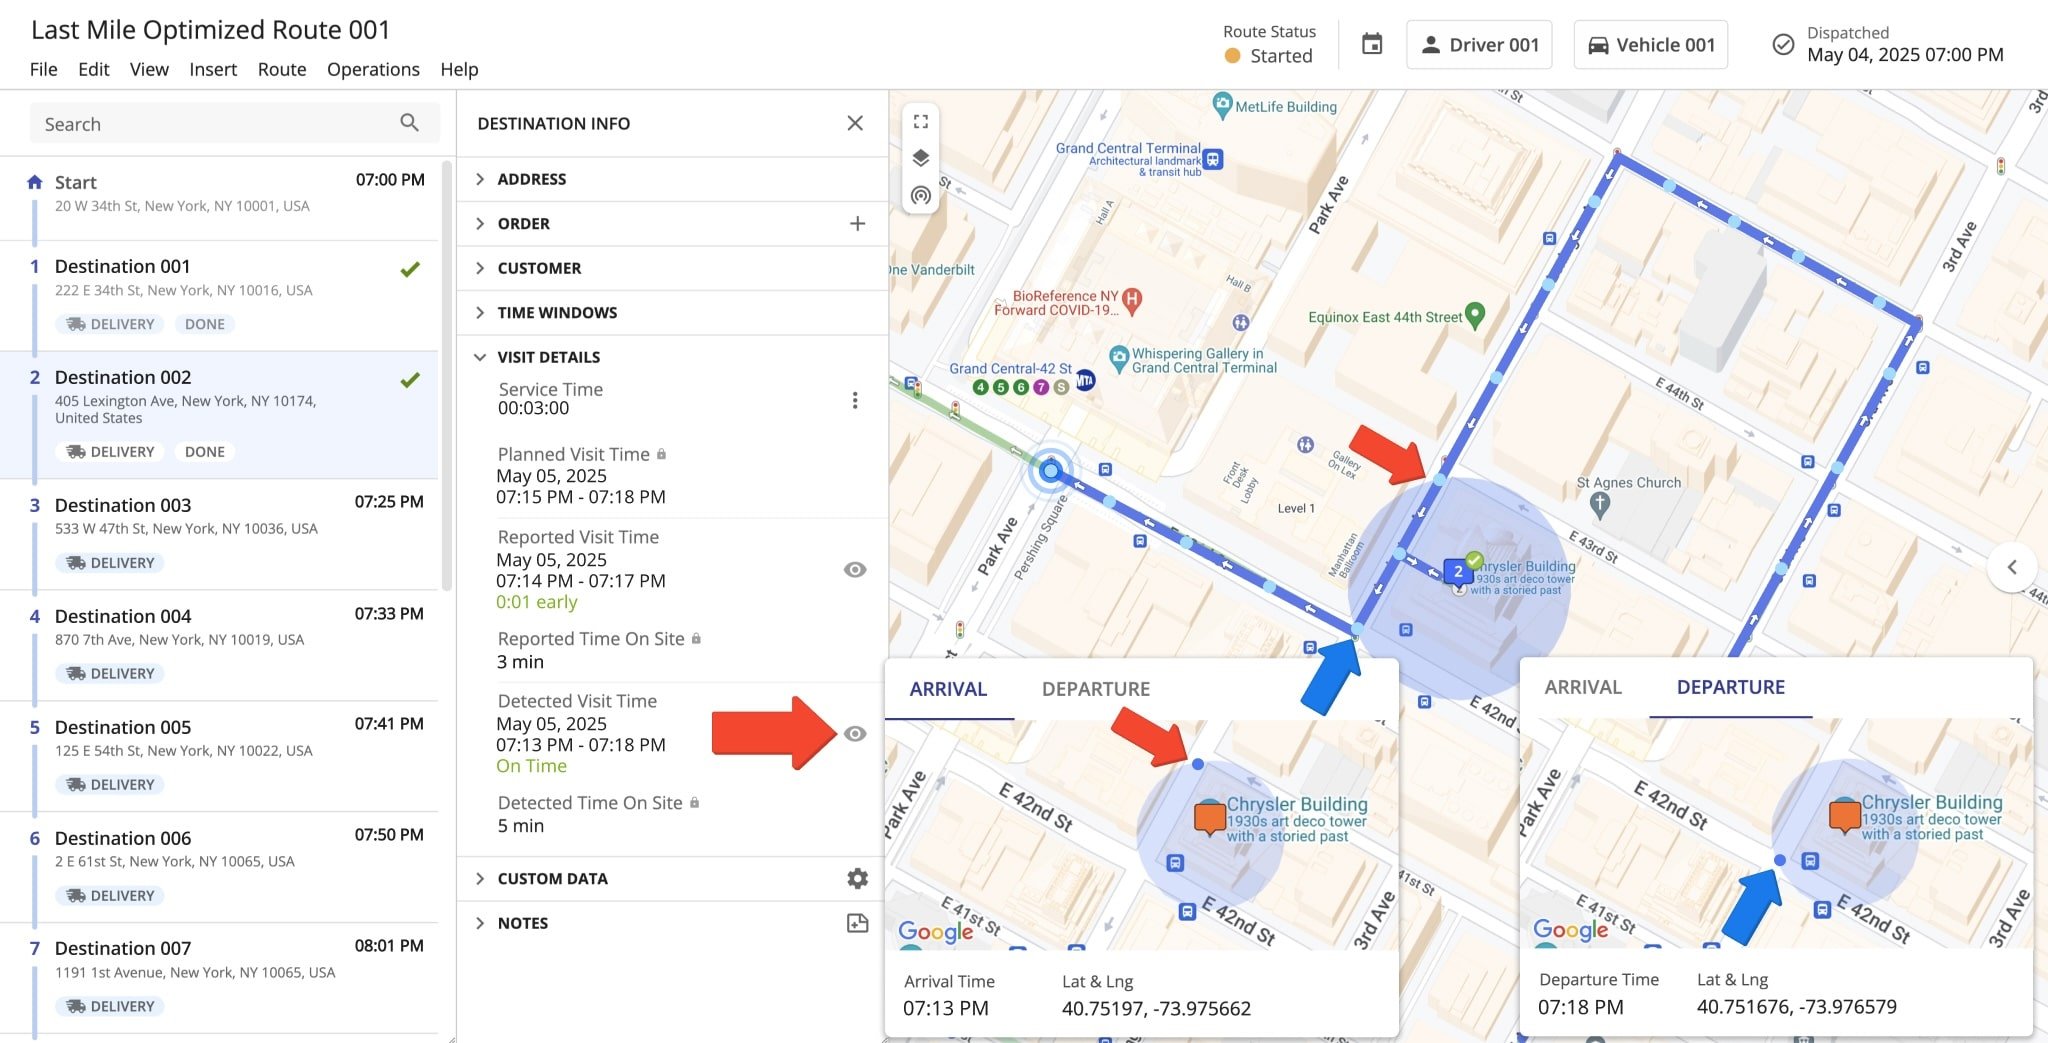Click the route search input field

[x=234, y=123]
